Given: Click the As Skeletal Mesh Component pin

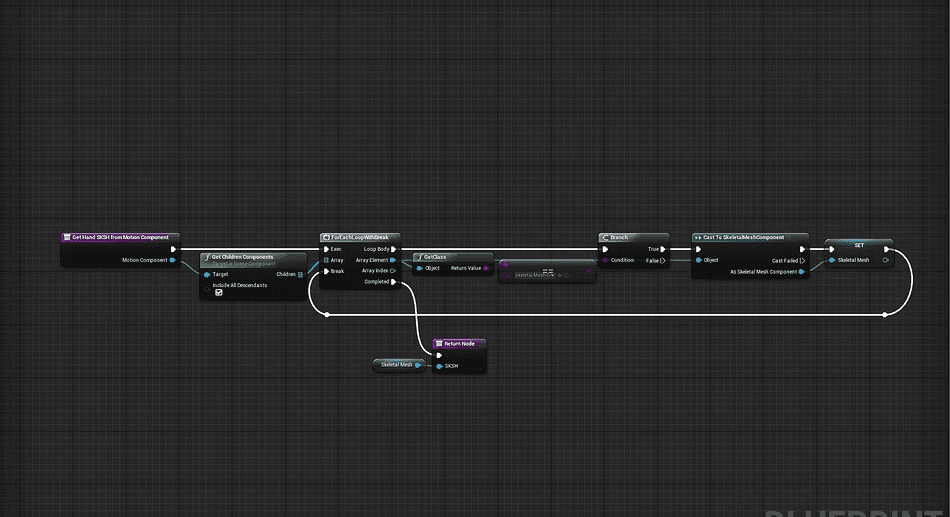Looking at the screenshot, I should coord(802,272).
